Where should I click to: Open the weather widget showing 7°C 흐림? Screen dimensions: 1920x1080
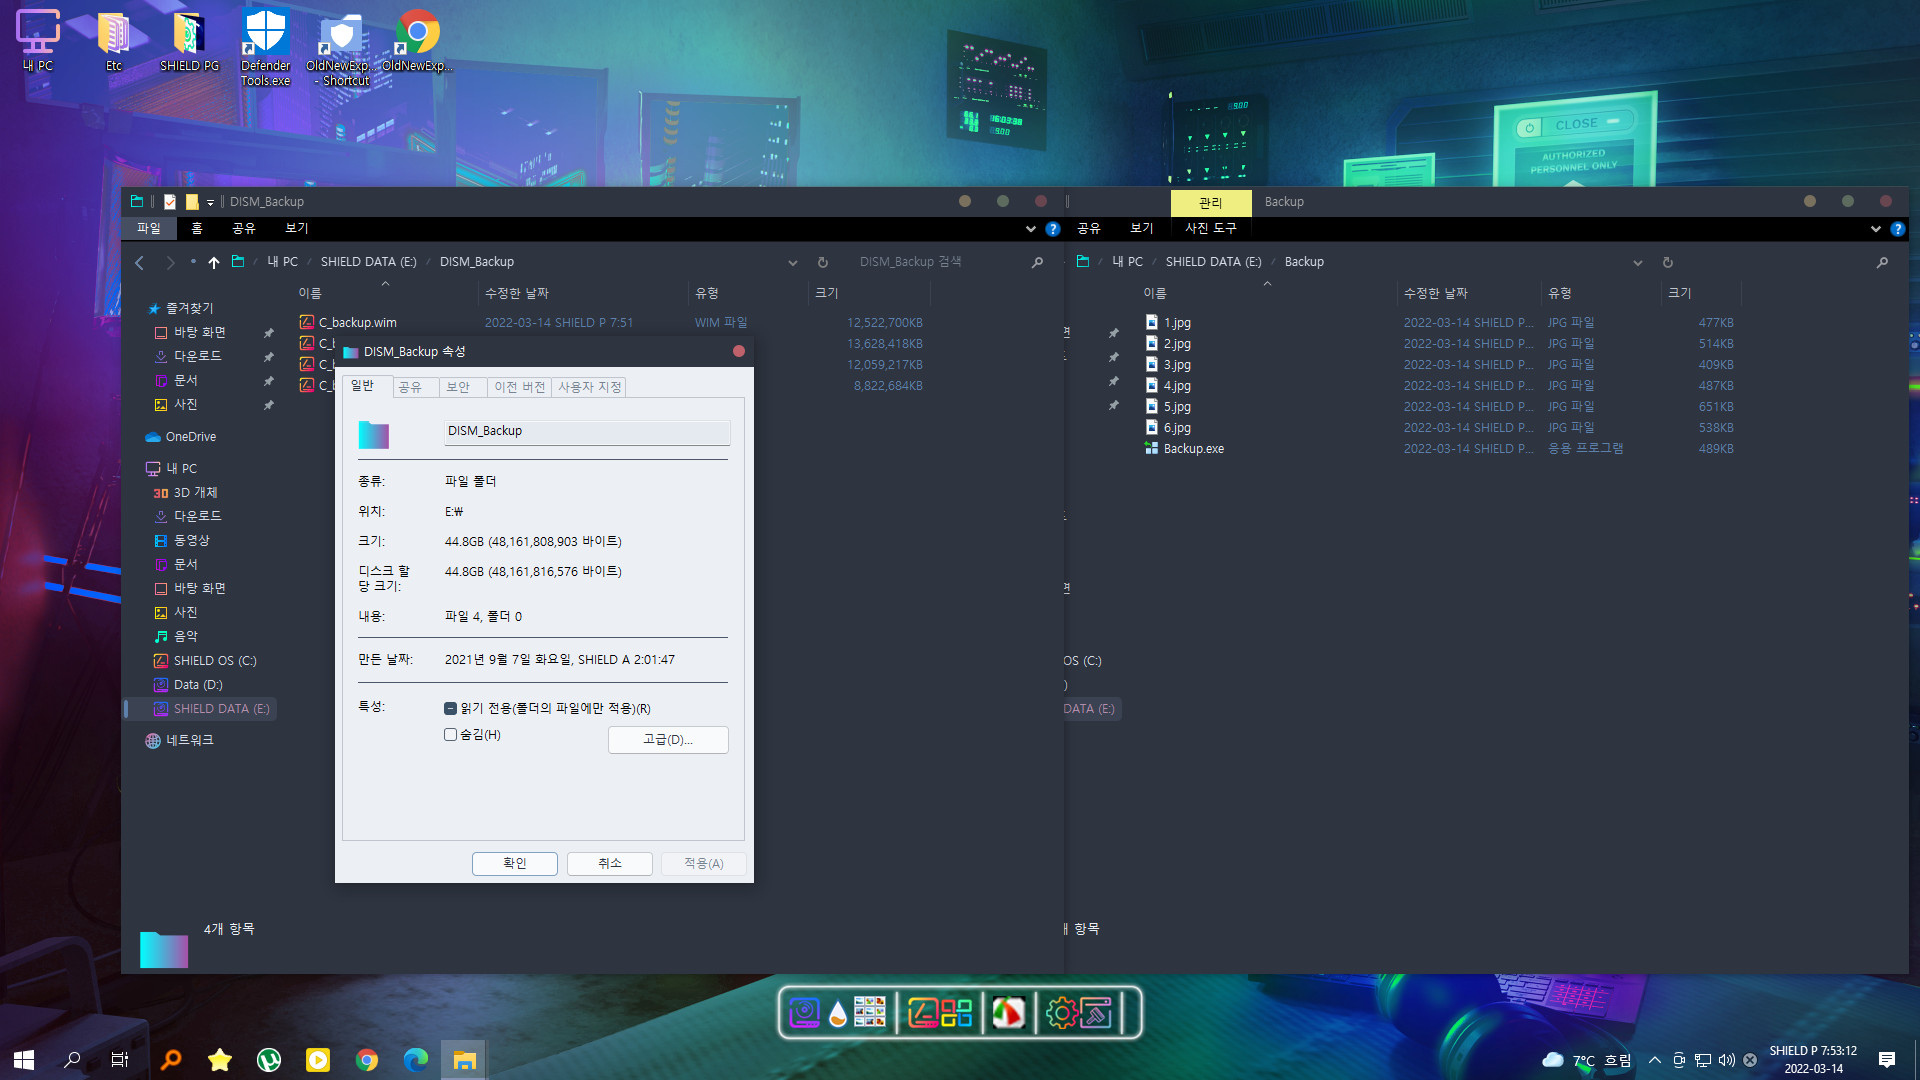1587,1060
